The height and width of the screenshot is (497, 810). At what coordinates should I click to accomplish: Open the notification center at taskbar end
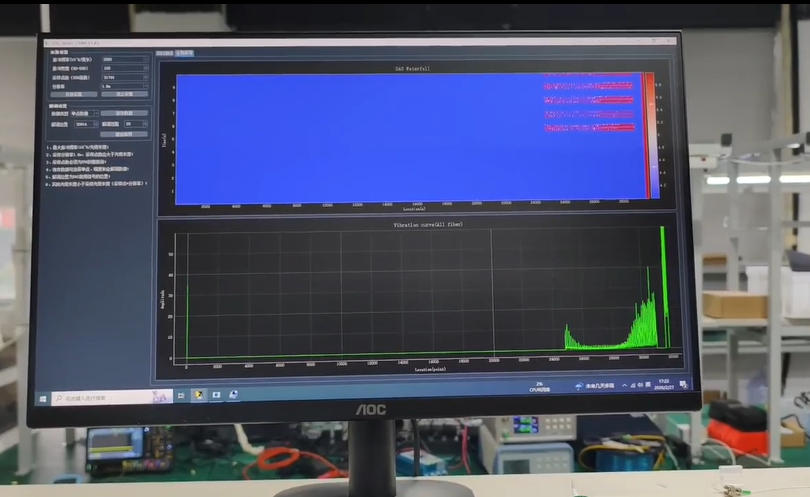[684, 385]
